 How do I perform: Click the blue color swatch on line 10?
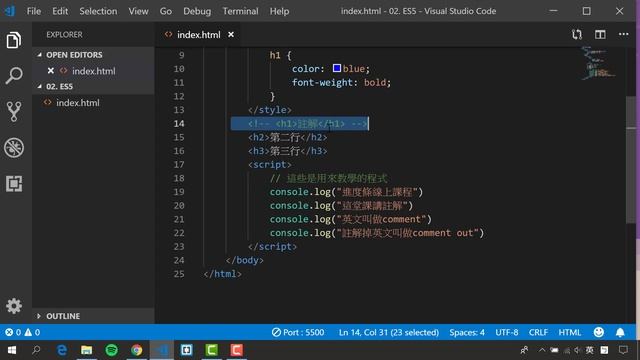tap(337, 68)
